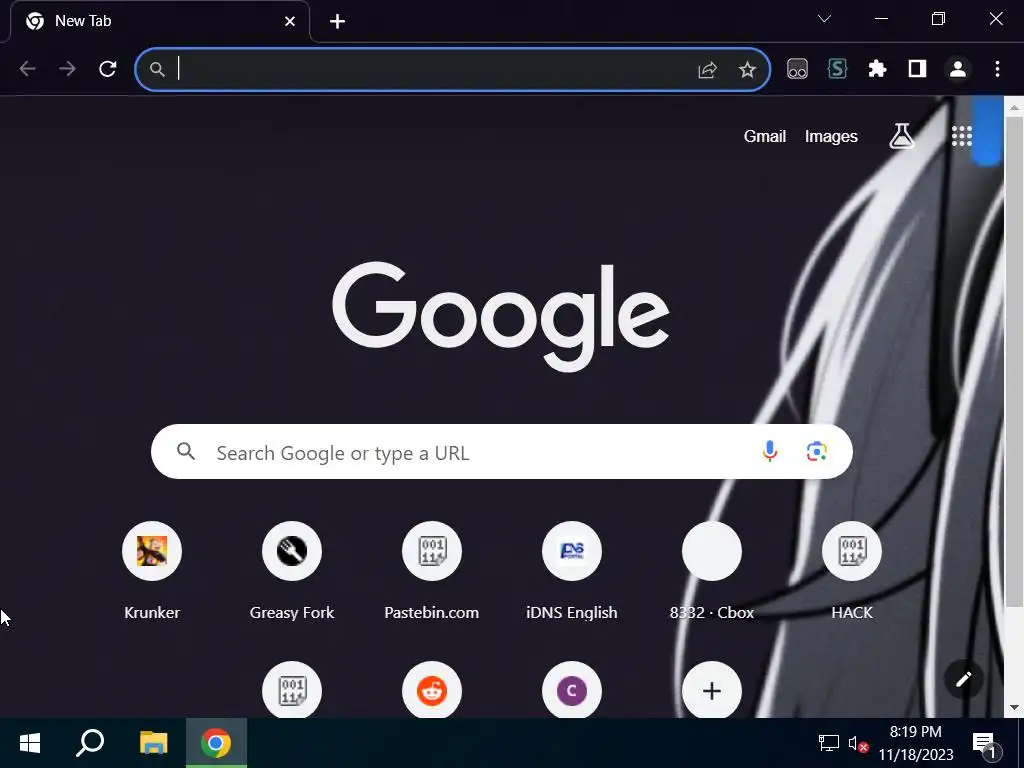Click the browser forward arrow
Viewport: 1024px width, 768px height.
coord(67,69)
